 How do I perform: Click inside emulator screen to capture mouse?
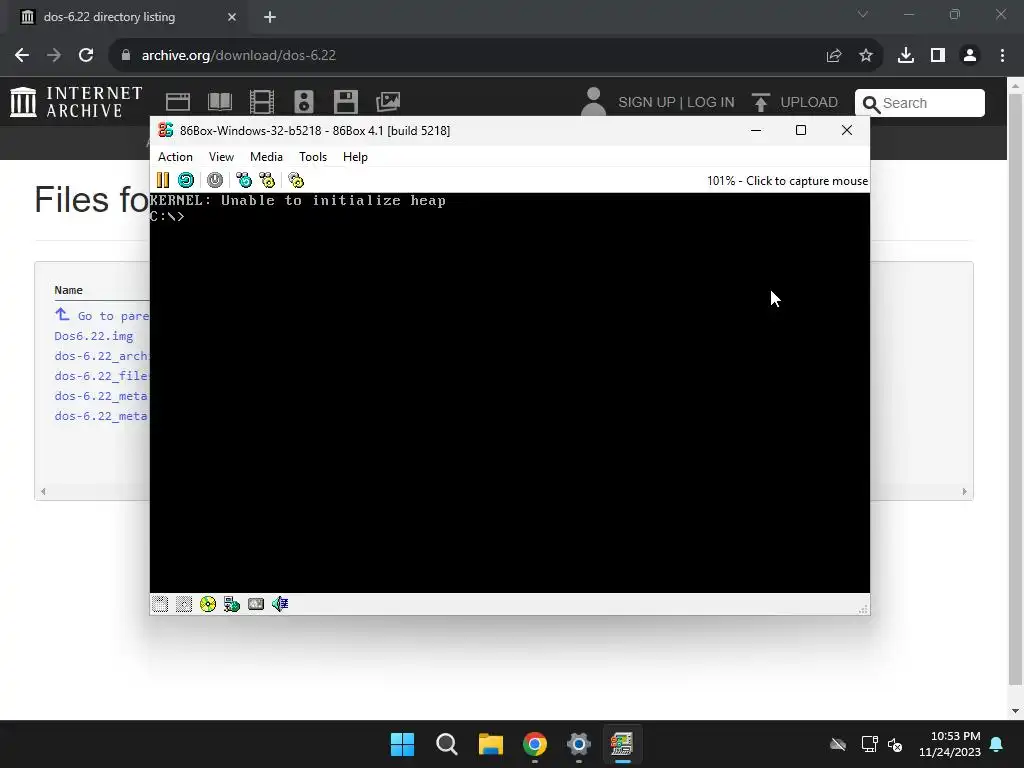pos(509,392)
